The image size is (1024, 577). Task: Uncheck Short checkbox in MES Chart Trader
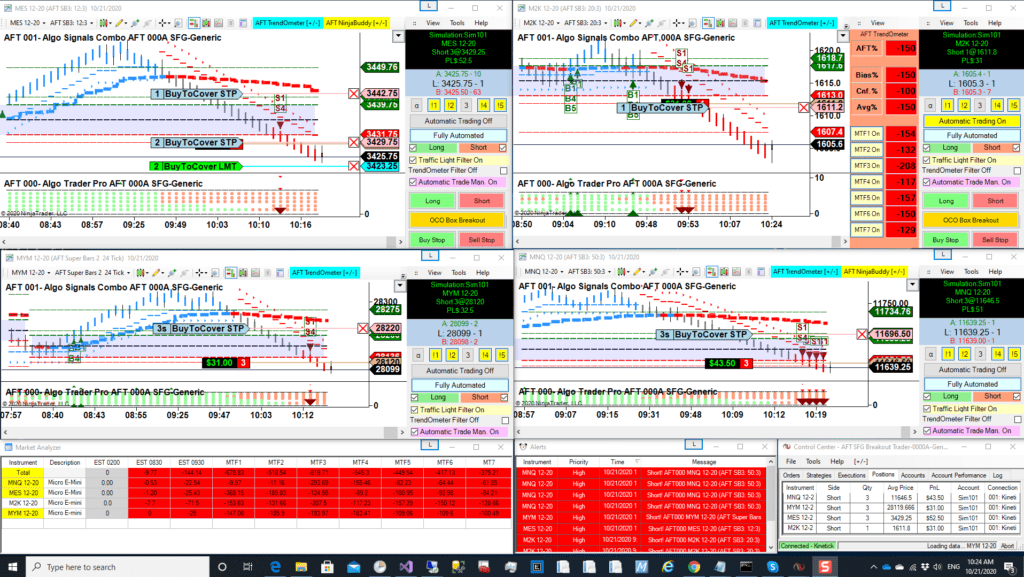click(503, 148)
